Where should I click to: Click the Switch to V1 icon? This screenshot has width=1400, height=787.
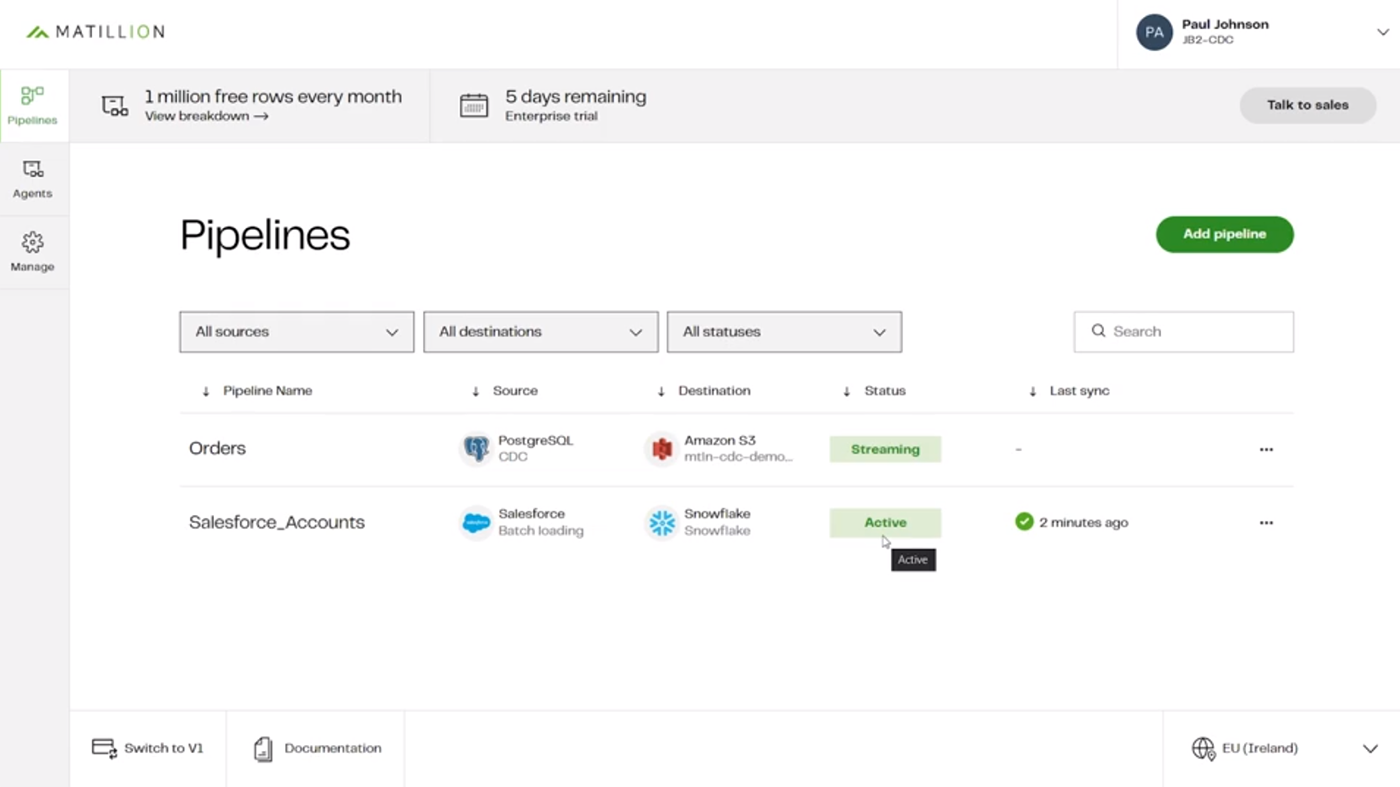[x=104, y=748]
